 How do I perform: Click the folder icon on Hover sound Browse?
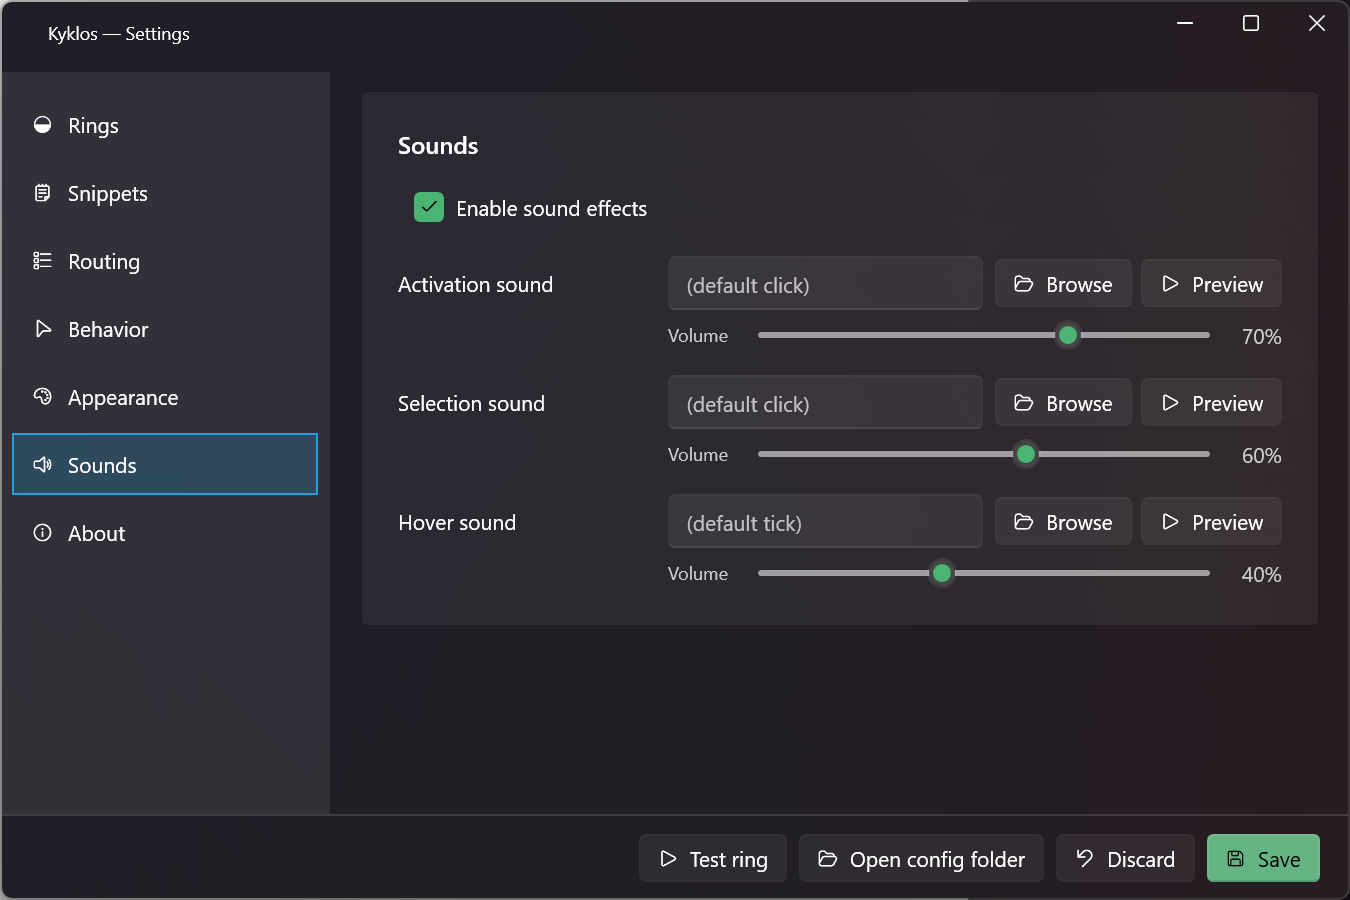tap(1023, 522)
